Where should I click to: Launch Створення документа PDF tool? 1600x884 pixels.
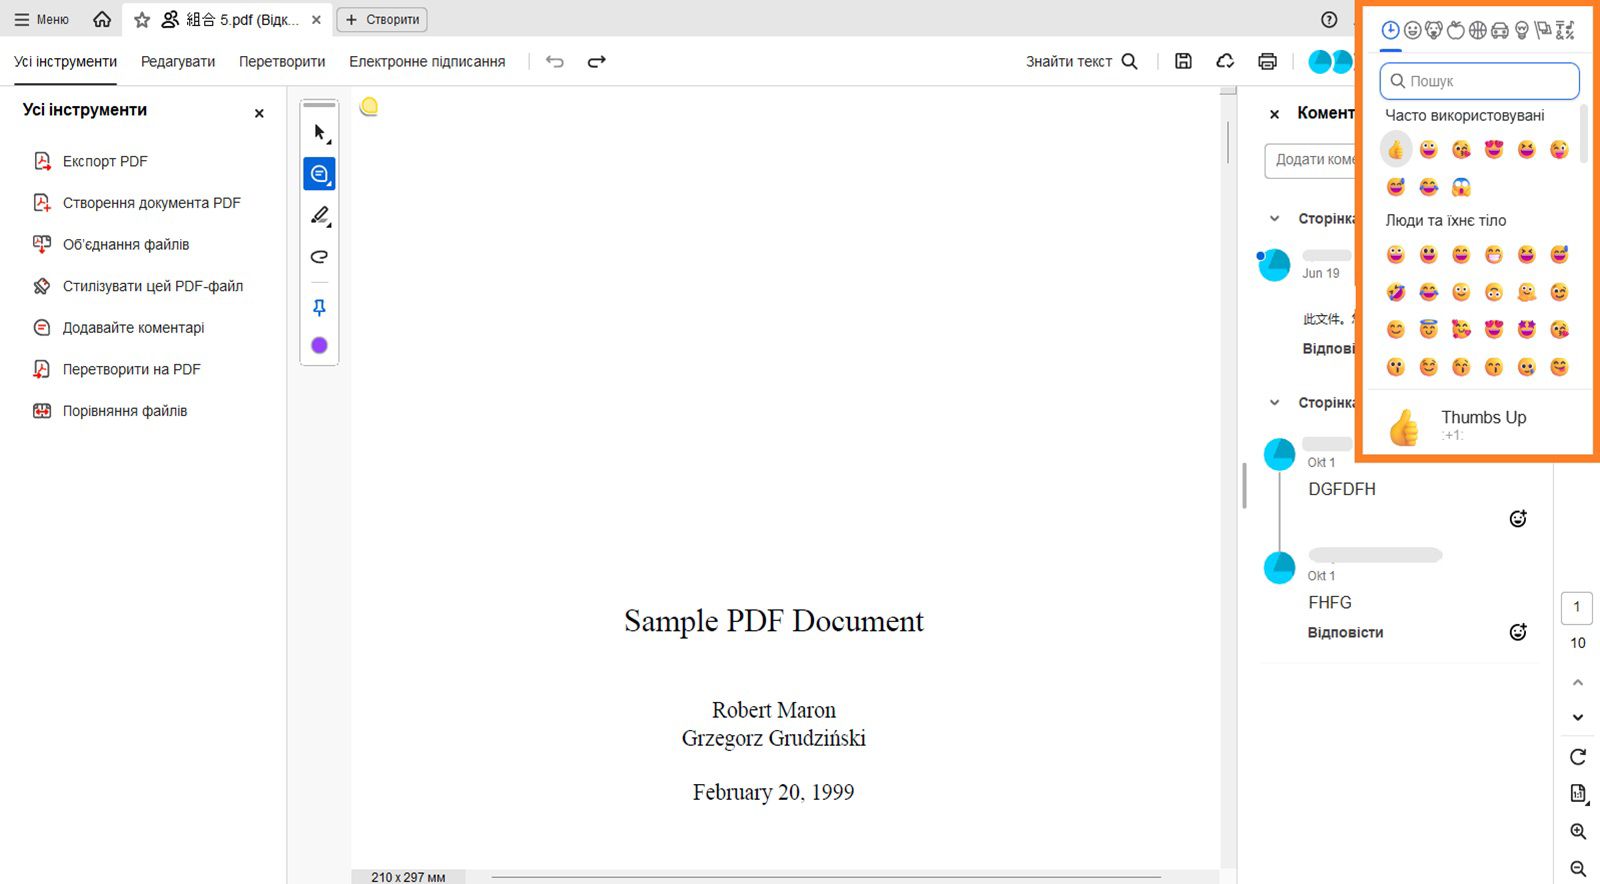pyautogui.click(x=137, y=203)
